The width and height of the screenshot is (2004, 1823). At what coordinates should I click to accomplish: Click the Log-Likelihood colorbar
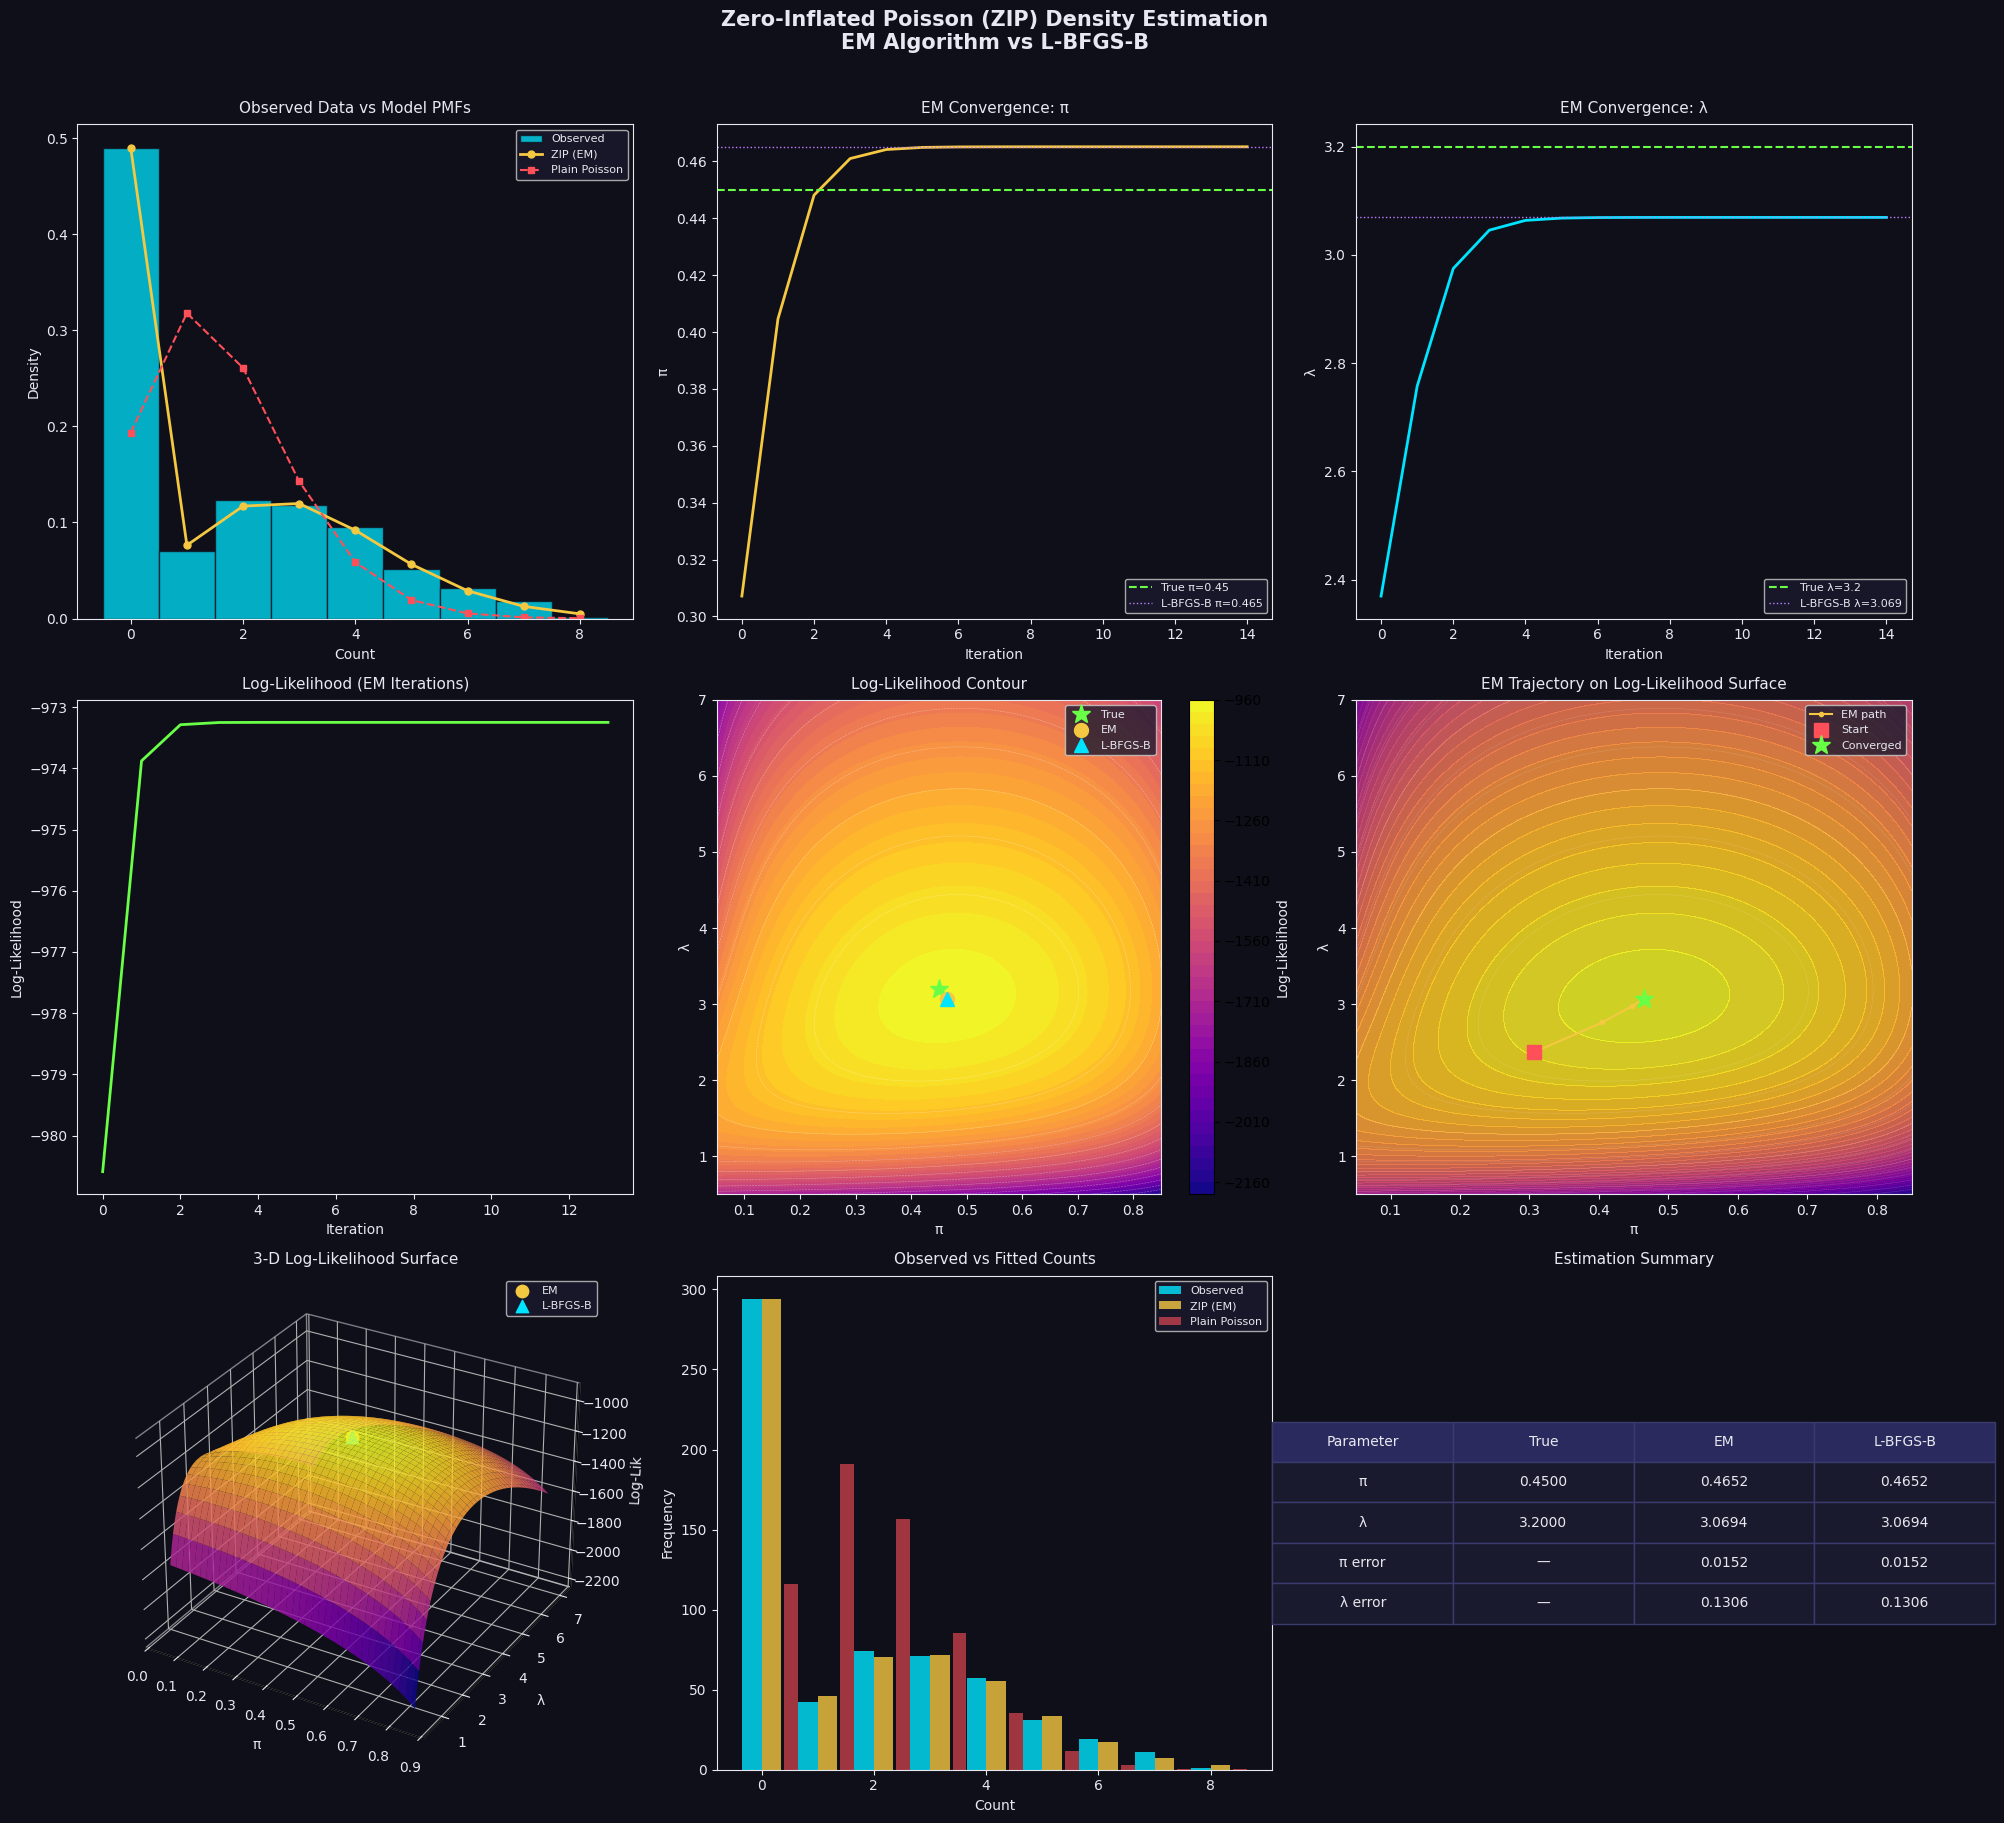pyautogui.click(x=1201, y=946)
